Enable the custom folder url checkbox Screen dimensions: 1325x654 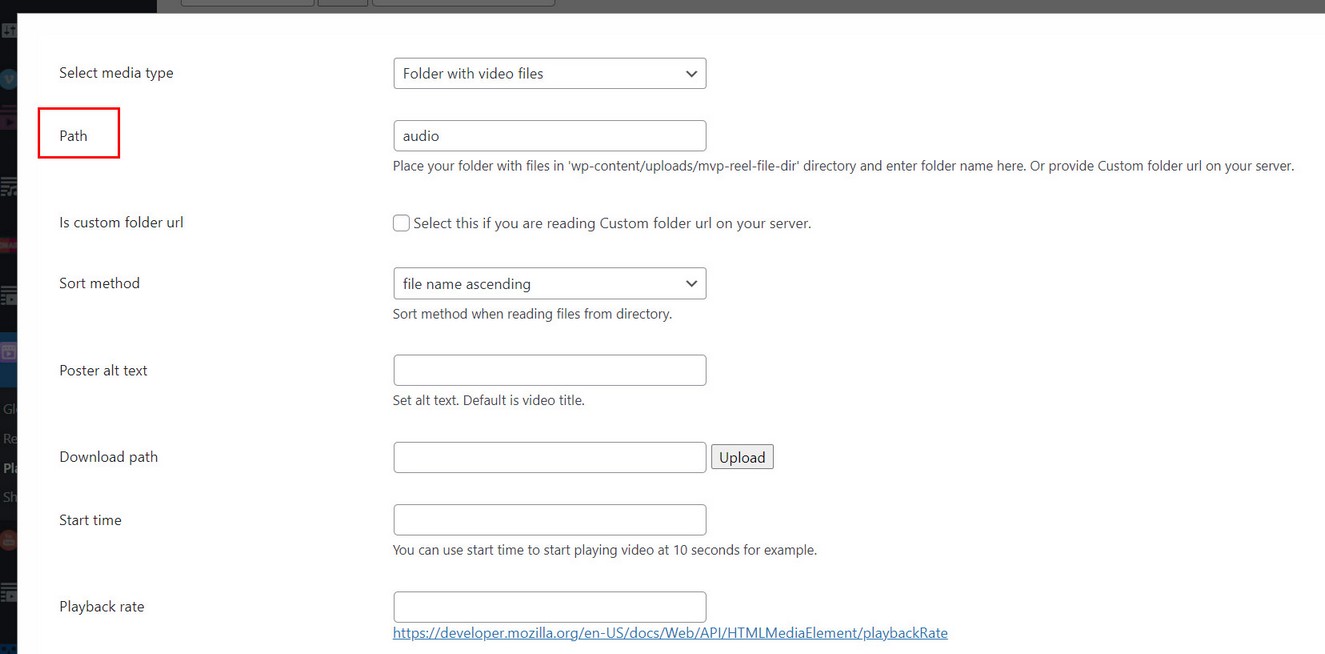tap(401, 223)
